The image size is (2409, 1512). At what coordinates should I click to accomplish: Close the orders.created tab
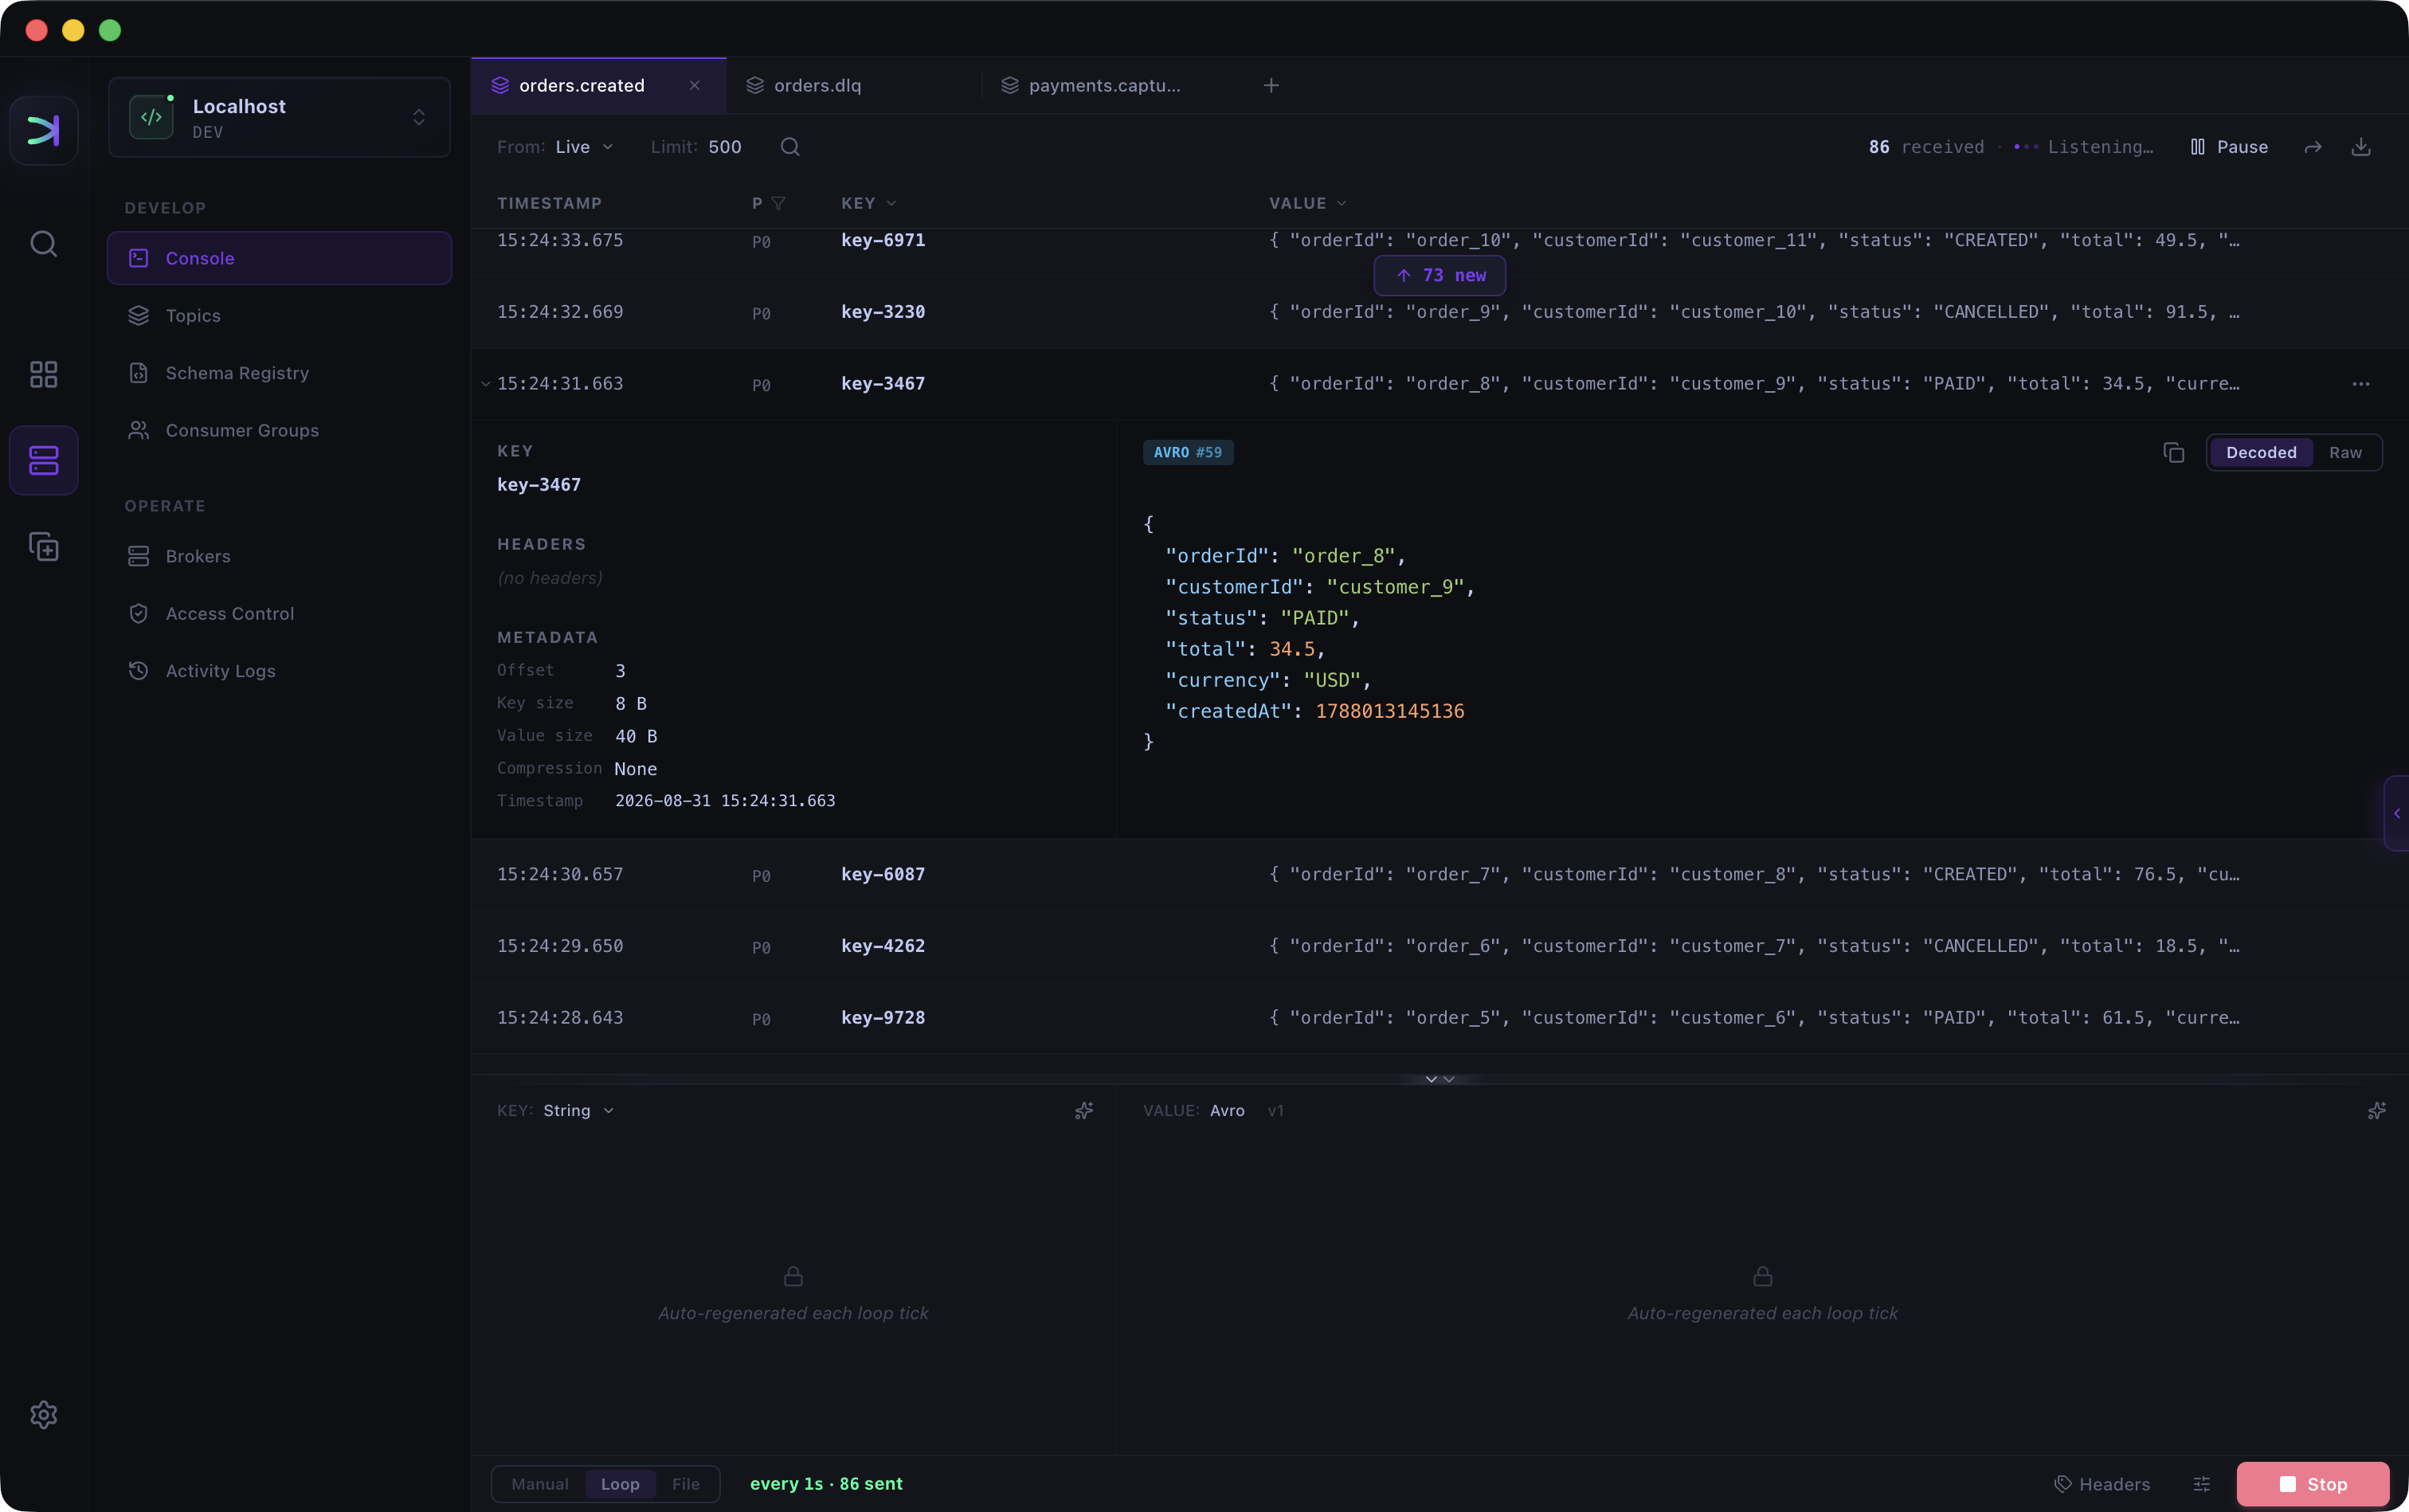coord(694,86)
